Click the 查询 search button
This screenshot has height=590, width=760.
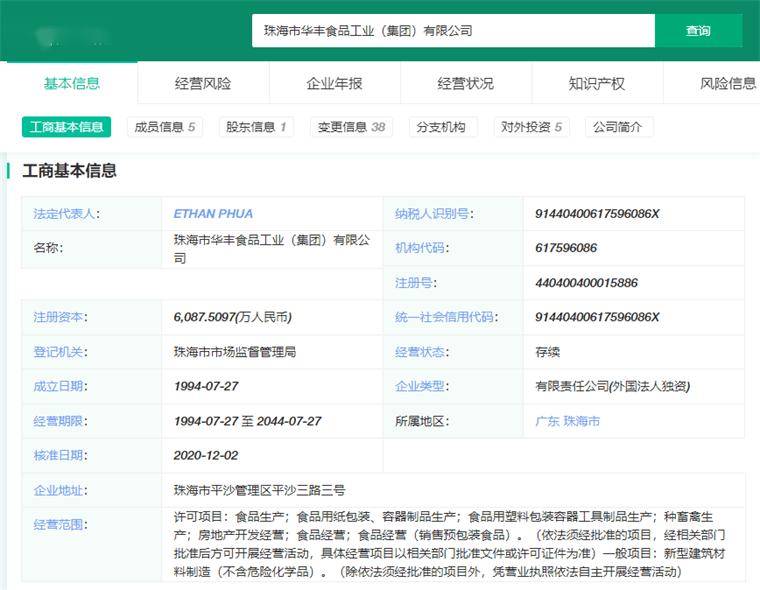698,31
